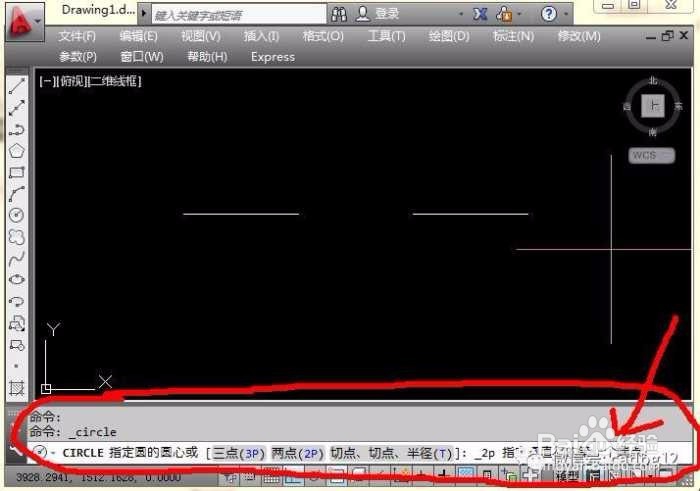Select the Elliptical Arc tool

pyautogui.click(x=17, y=301)
